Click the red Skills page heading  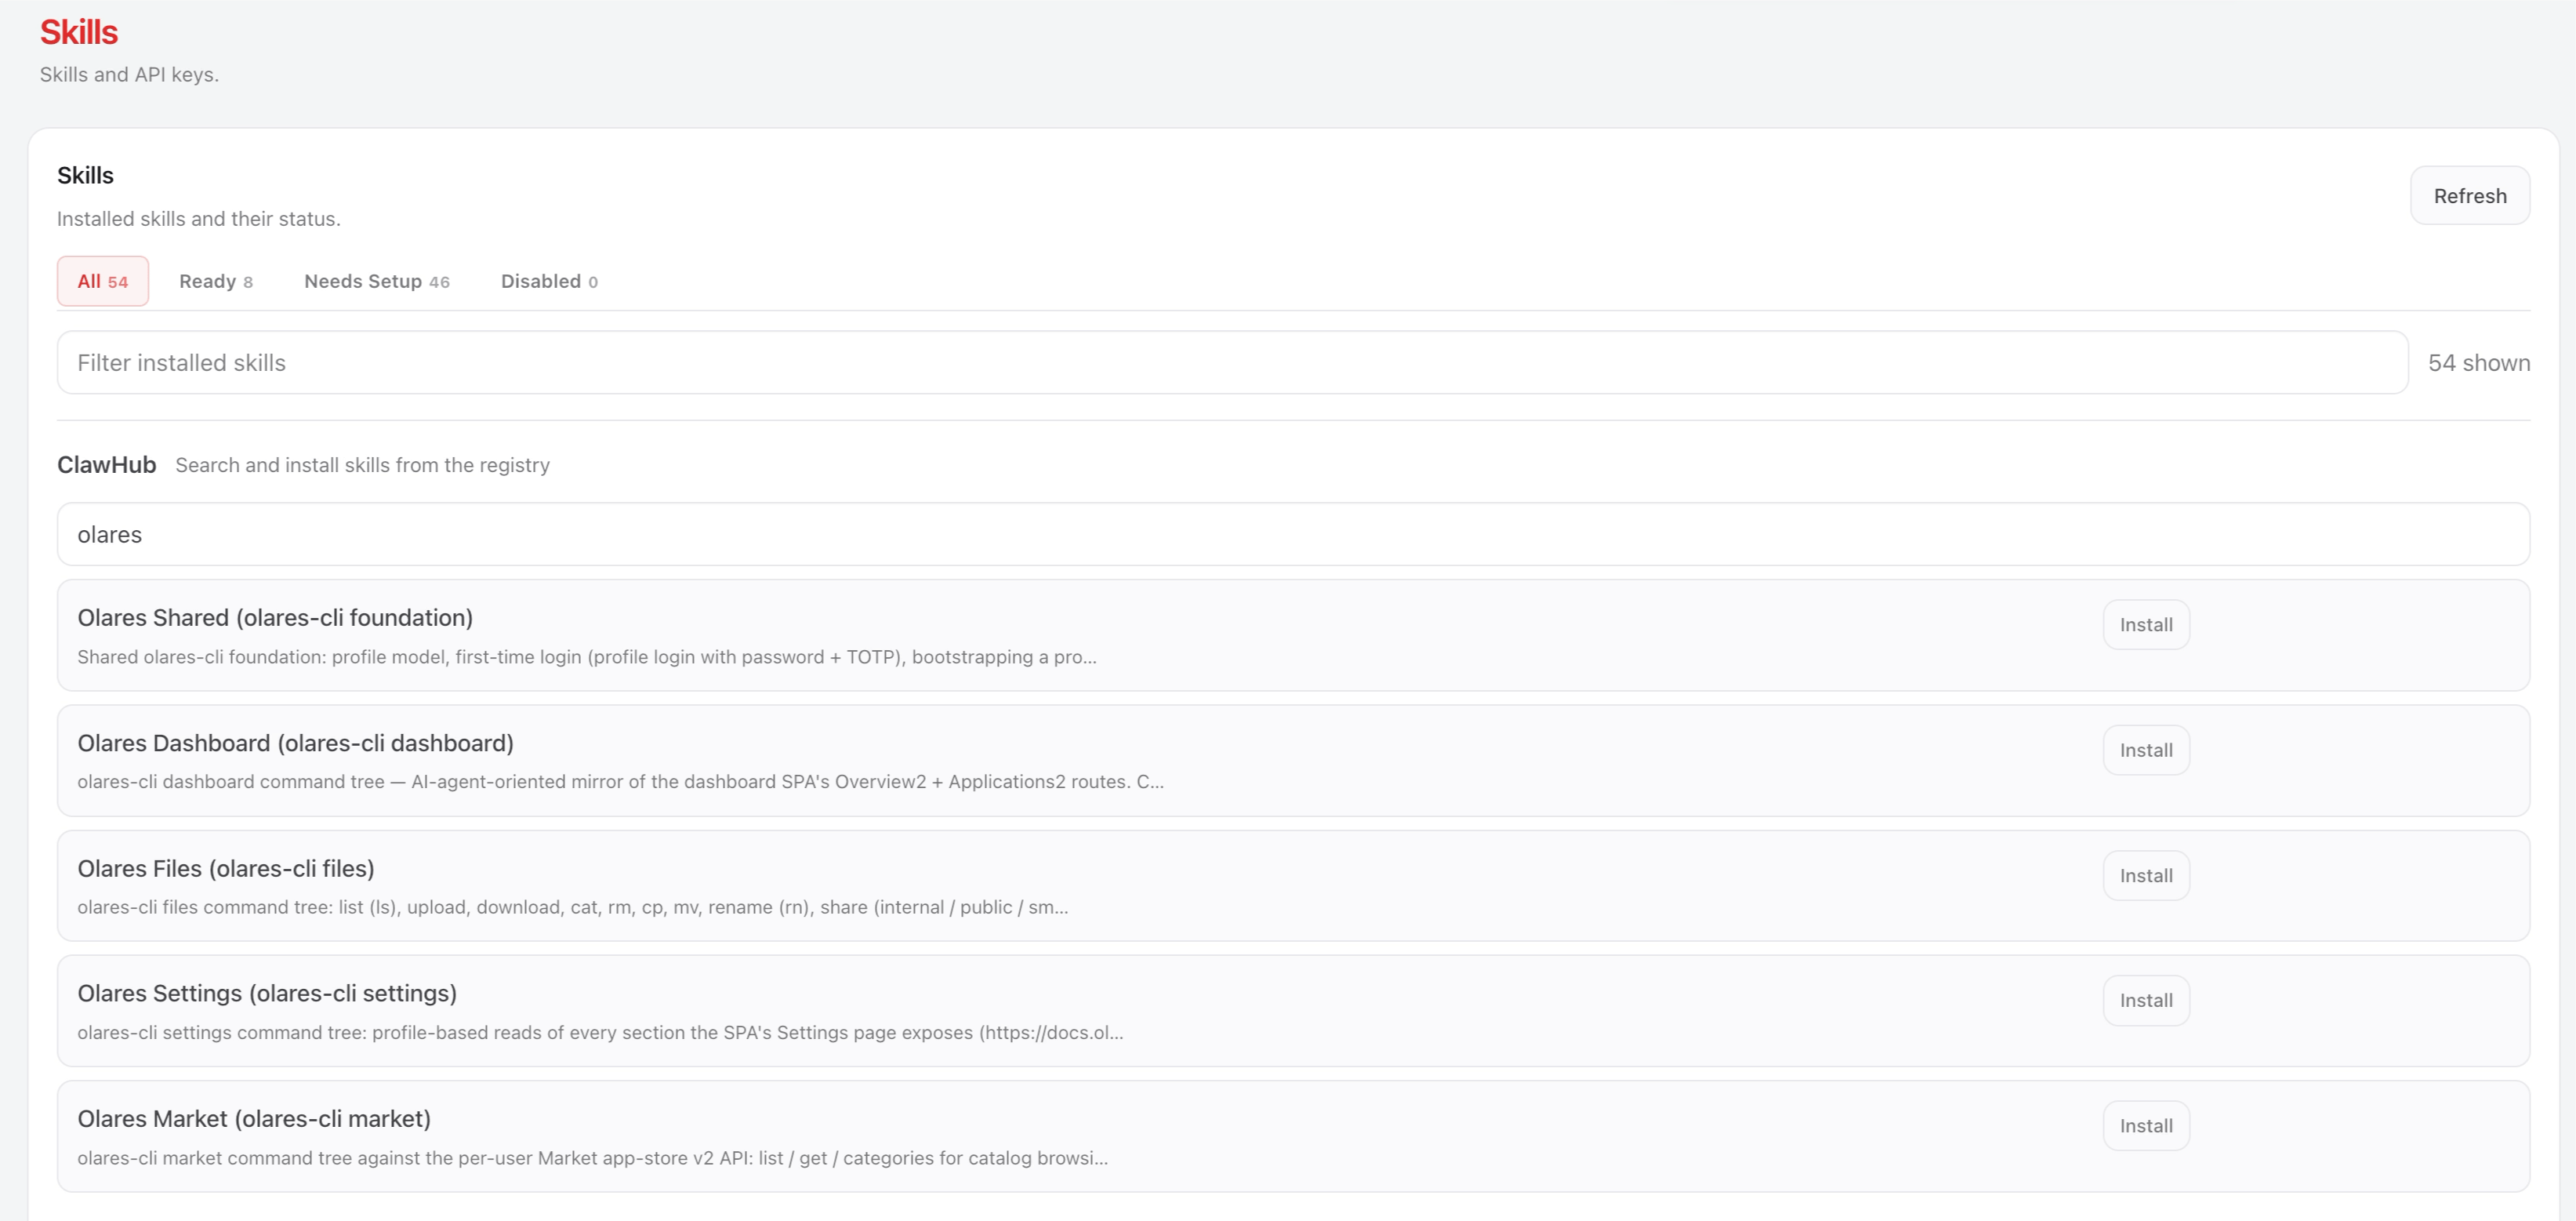(x=79, y=32)
